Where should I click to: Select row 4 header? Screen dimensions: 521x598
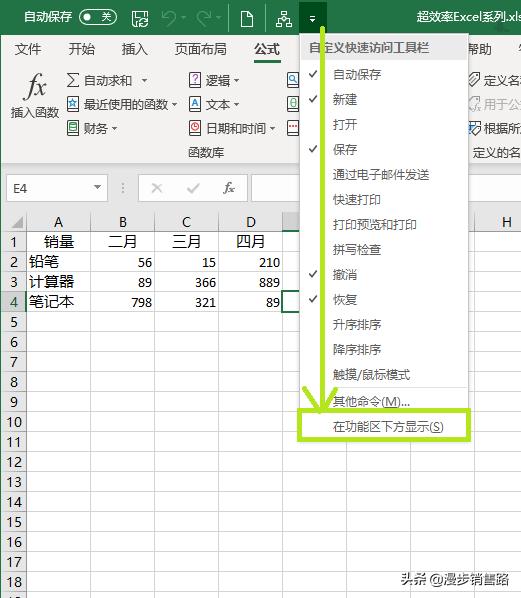(14, 302)
